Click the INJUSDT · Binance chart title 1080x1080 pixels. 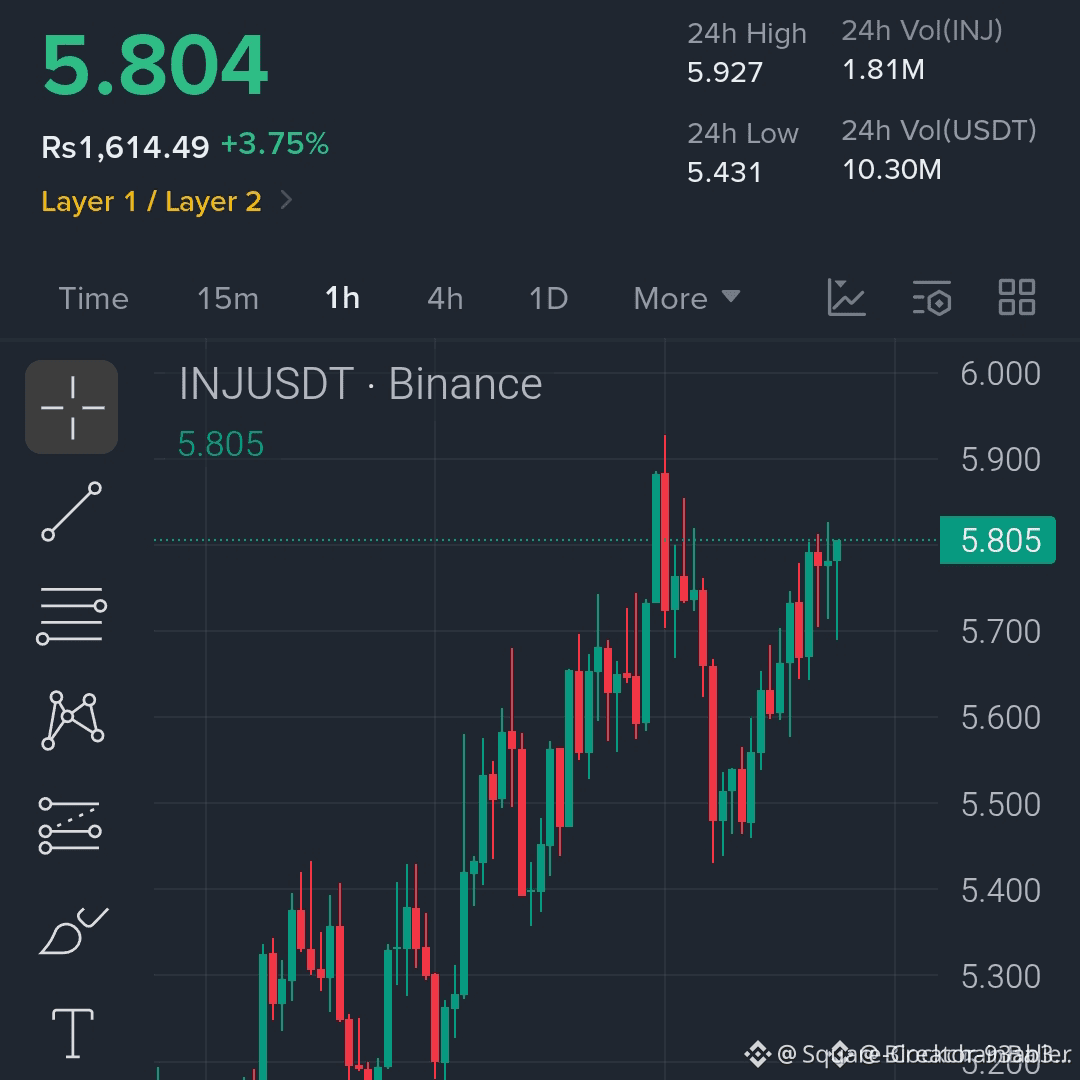pyautogui.click(x=360, y=384)
